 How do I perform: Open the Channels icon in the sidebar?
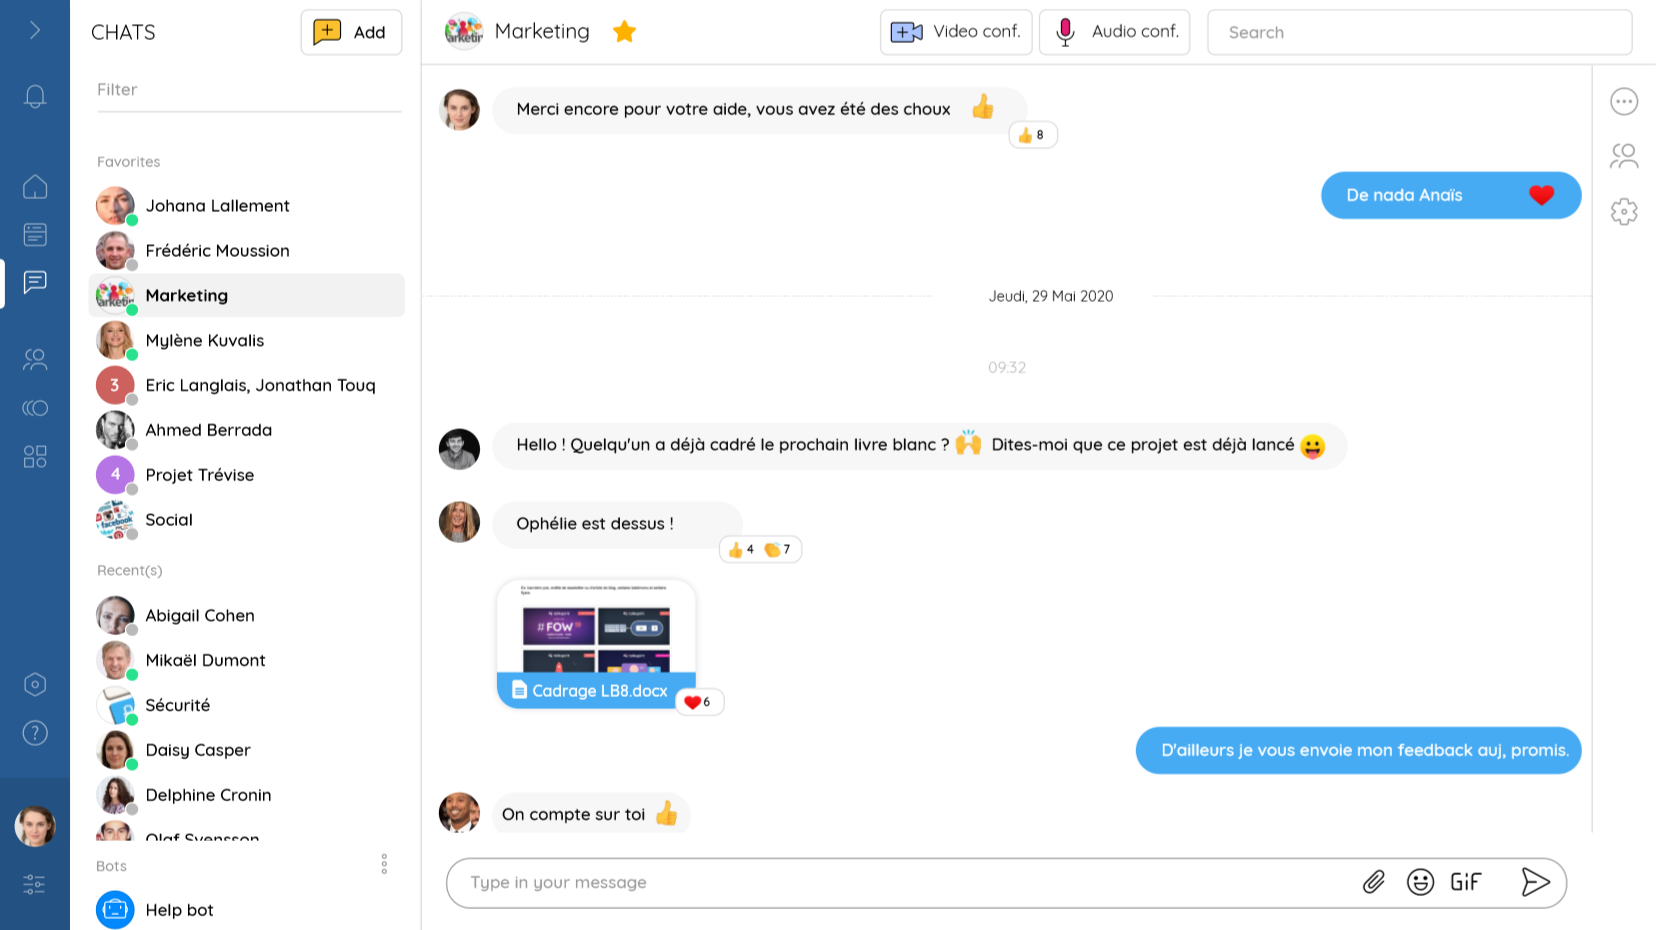pyautogui.click(x=36, y=408)
